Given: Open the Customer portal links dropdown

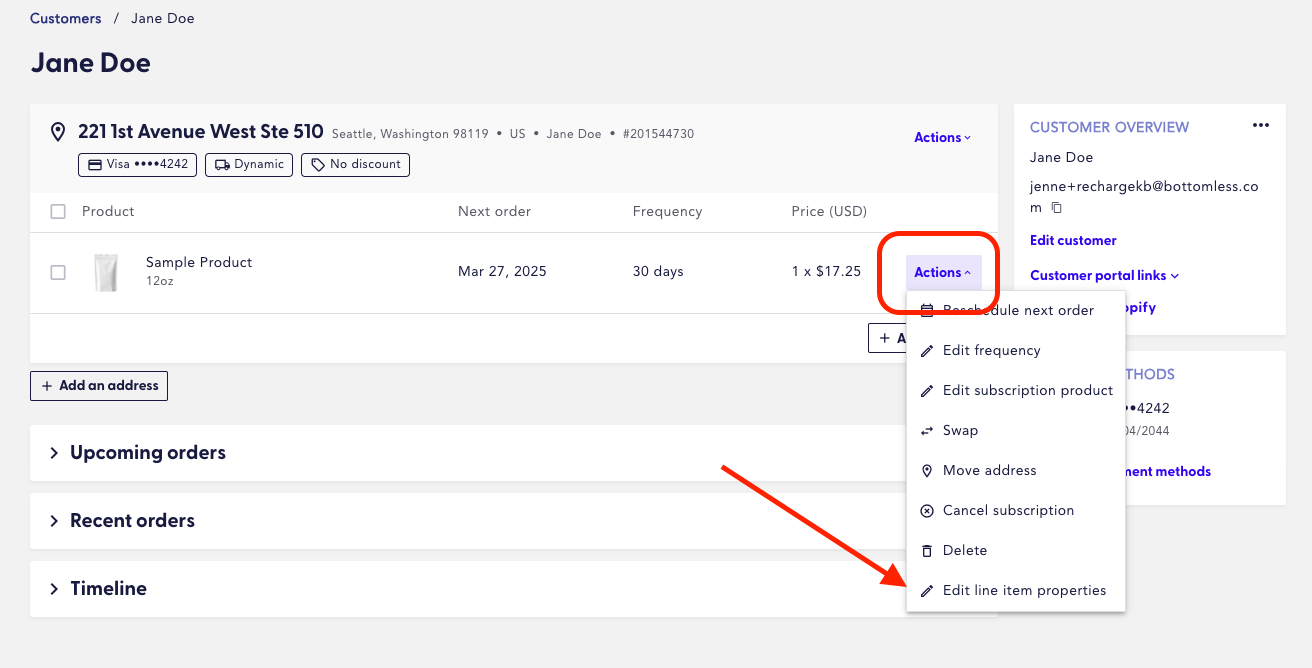Looking at the screenshot, I should tap(1104, 276).
